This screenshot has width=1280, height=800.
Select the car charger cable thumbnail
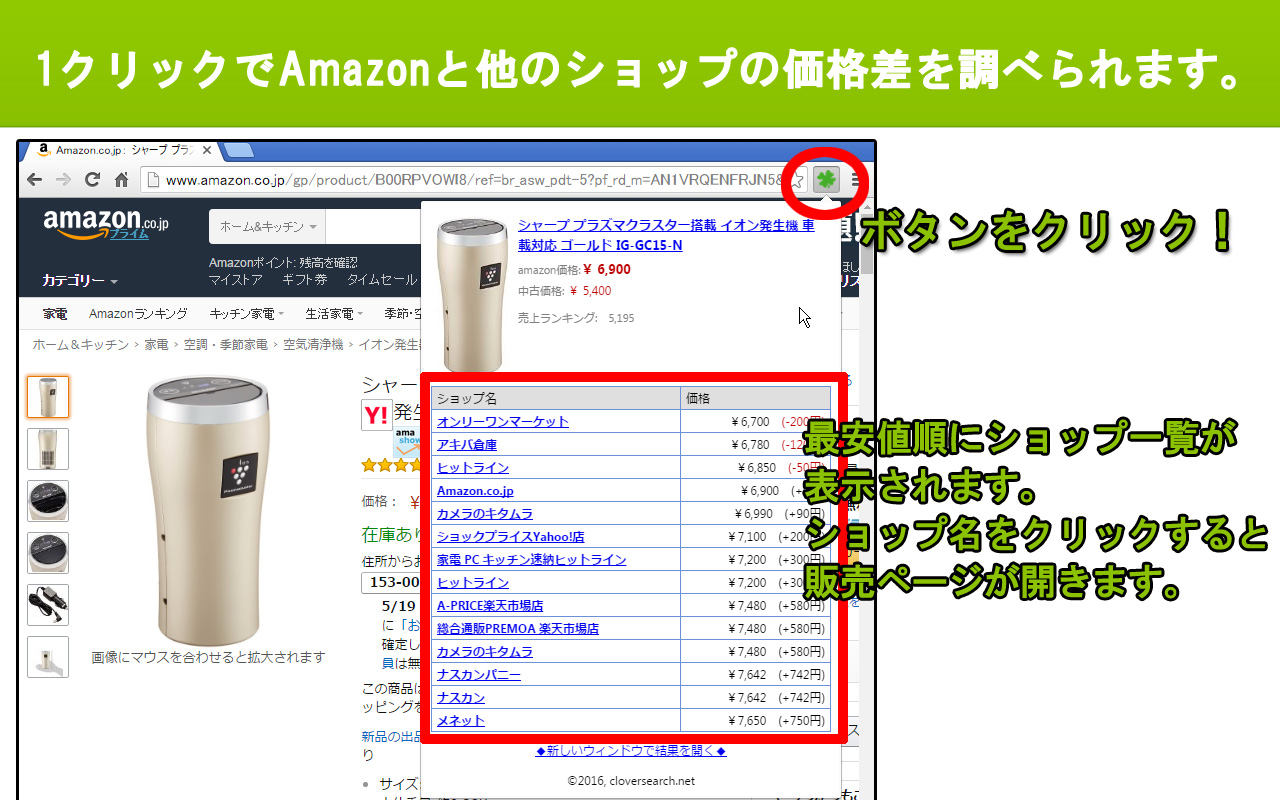click(x=48, y=605)
